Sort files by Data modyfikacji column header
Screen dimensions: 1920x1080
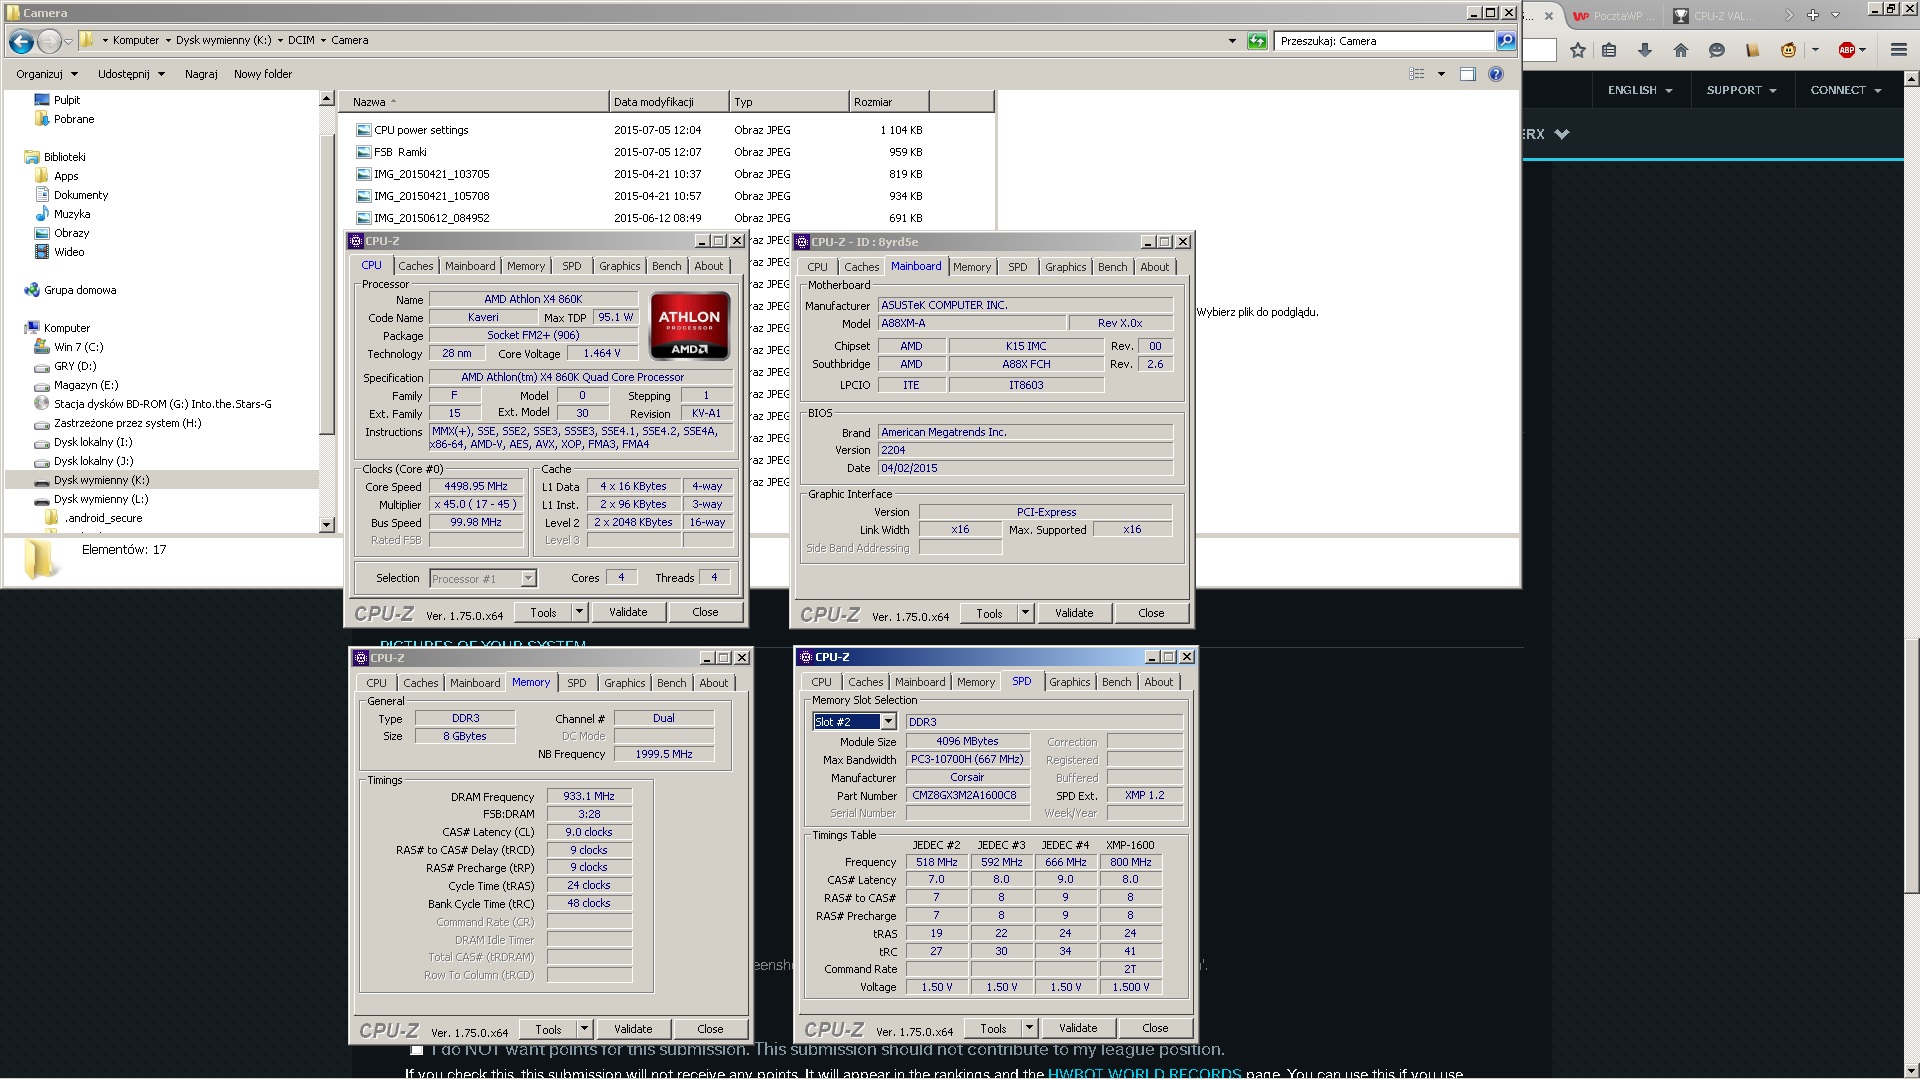pos(669,102)
